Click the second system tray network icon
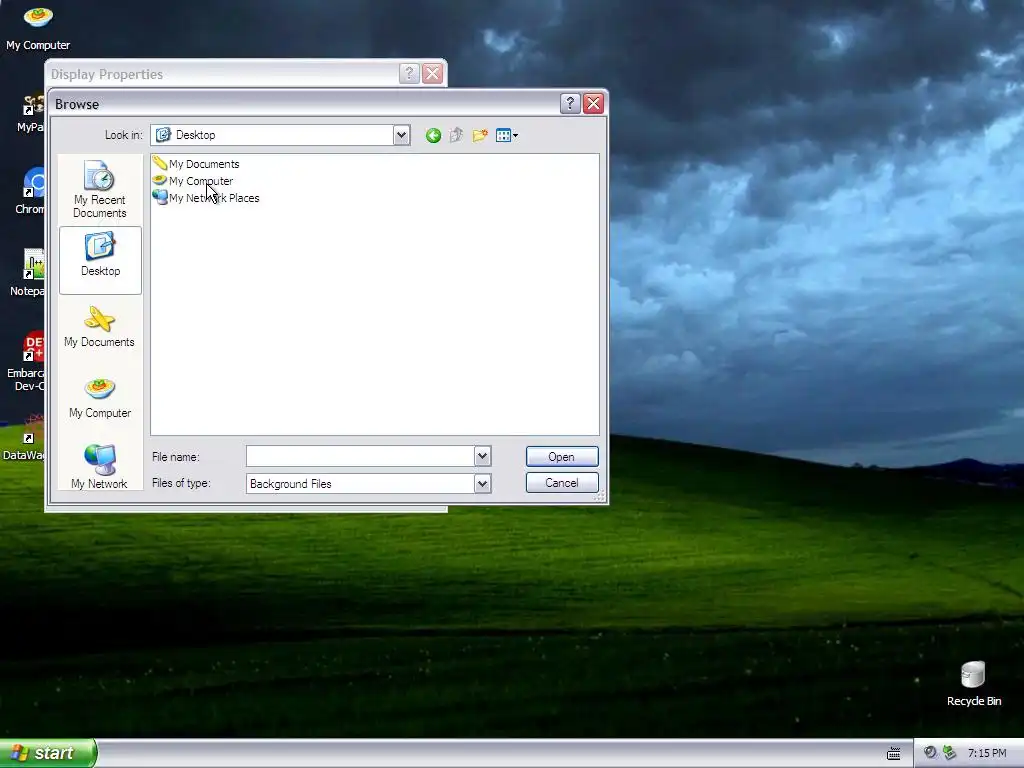The image size is (1024, 768). [x=950, y=753]
